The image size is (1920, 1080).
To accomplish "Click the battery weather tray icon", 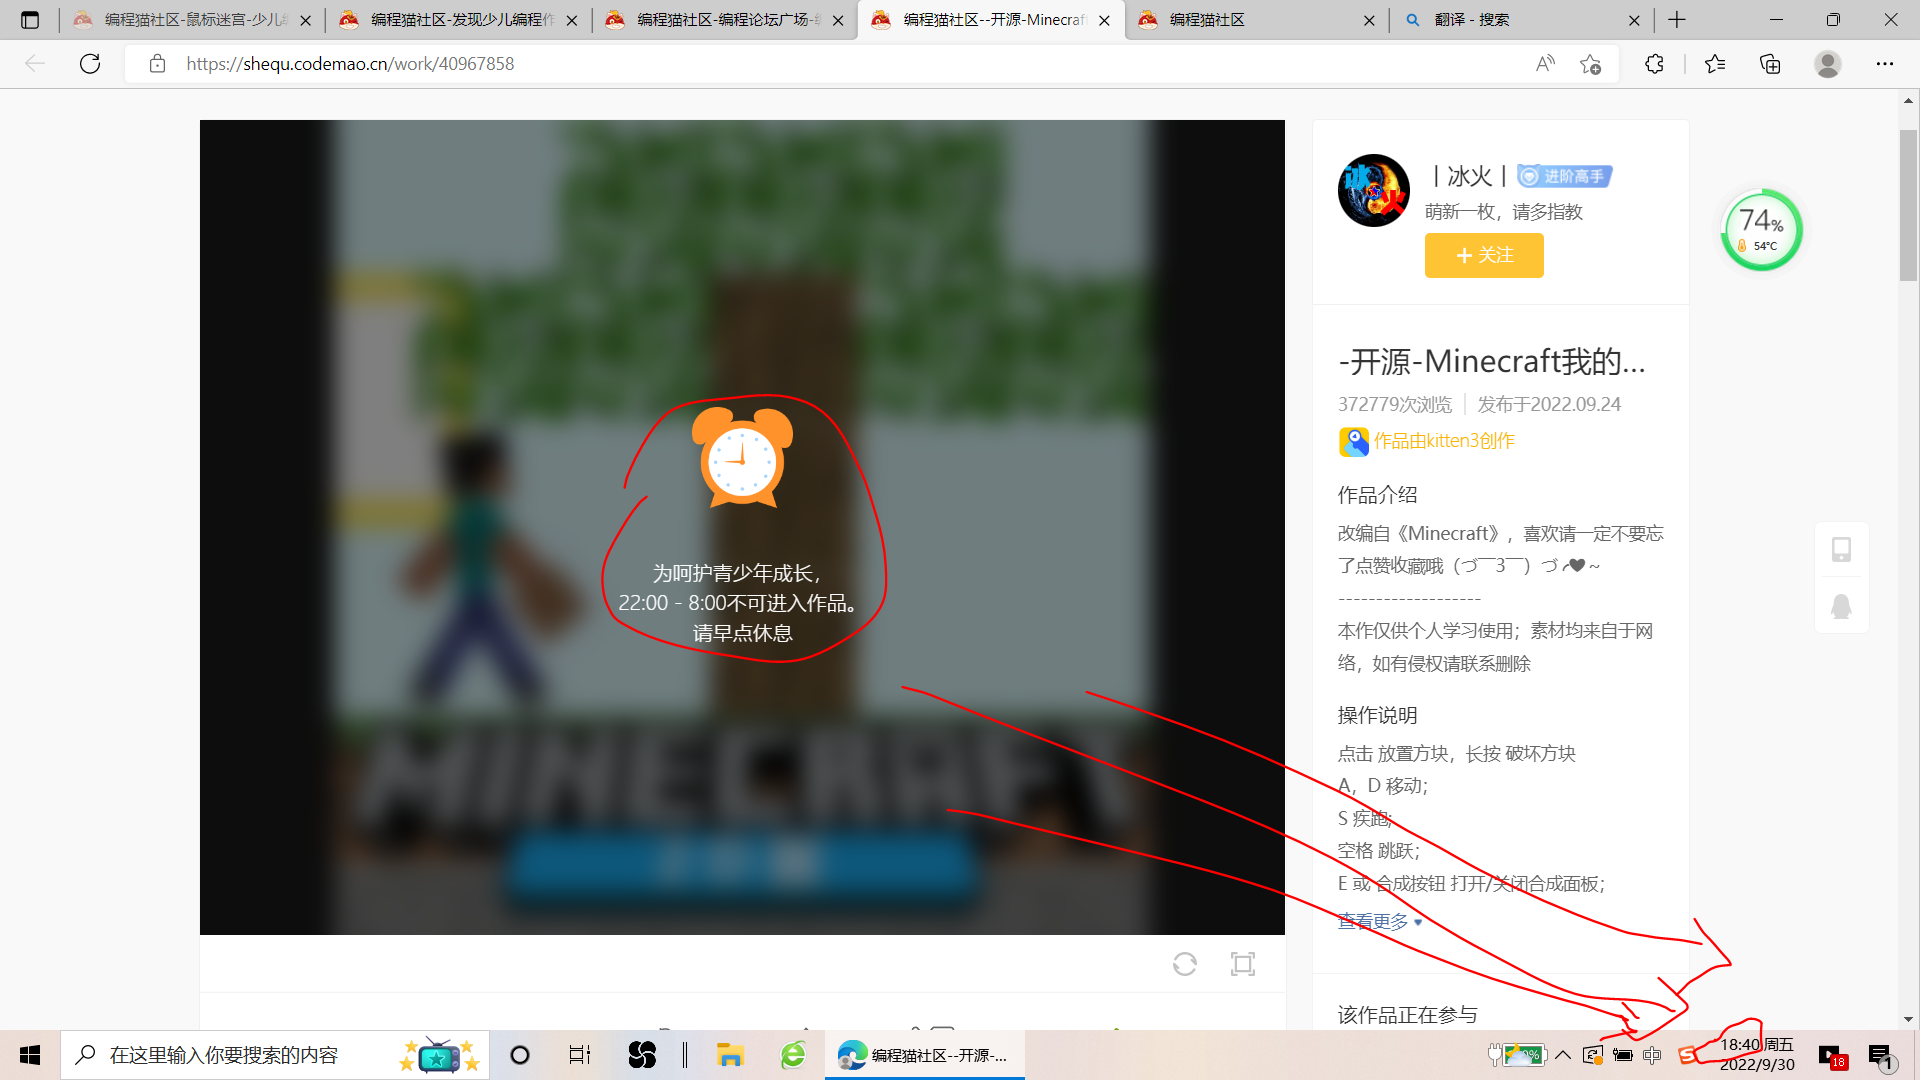I will pos(1519,1055).
